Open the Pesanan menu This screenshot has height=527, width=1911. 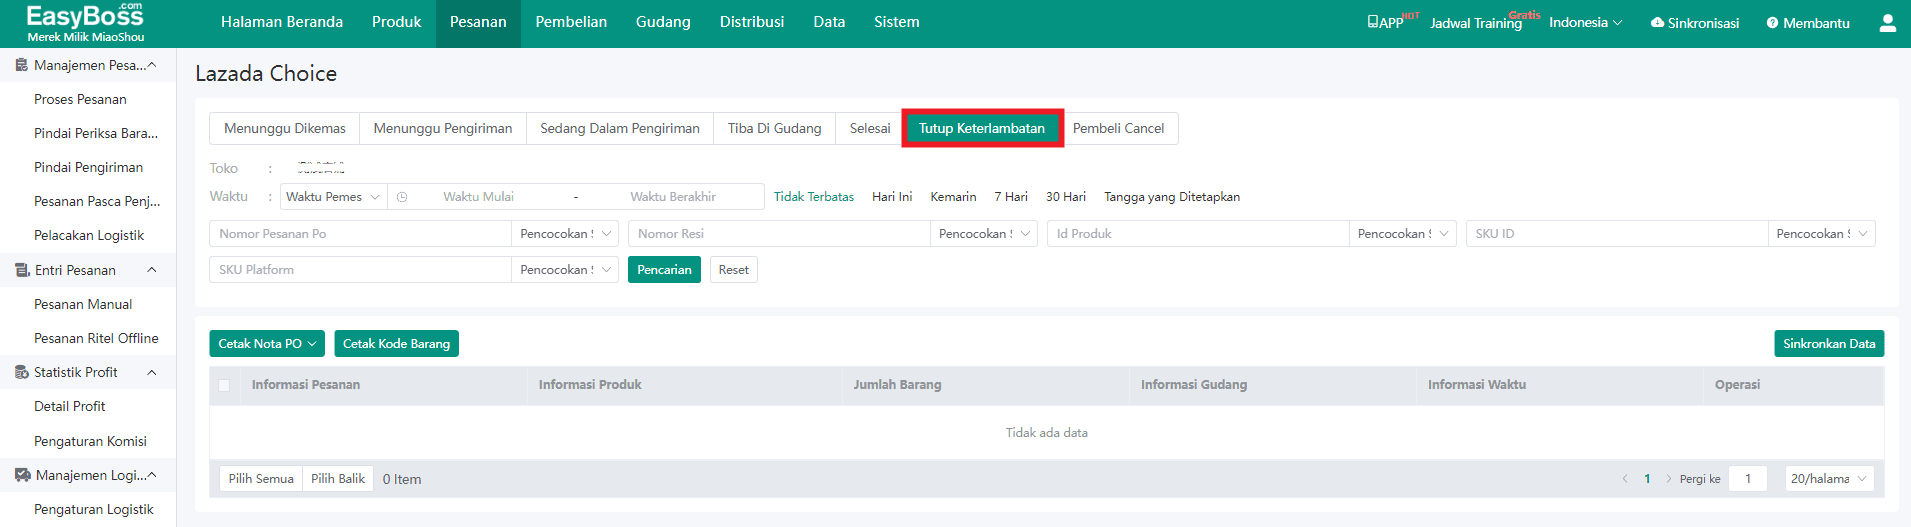coord(478,22)
